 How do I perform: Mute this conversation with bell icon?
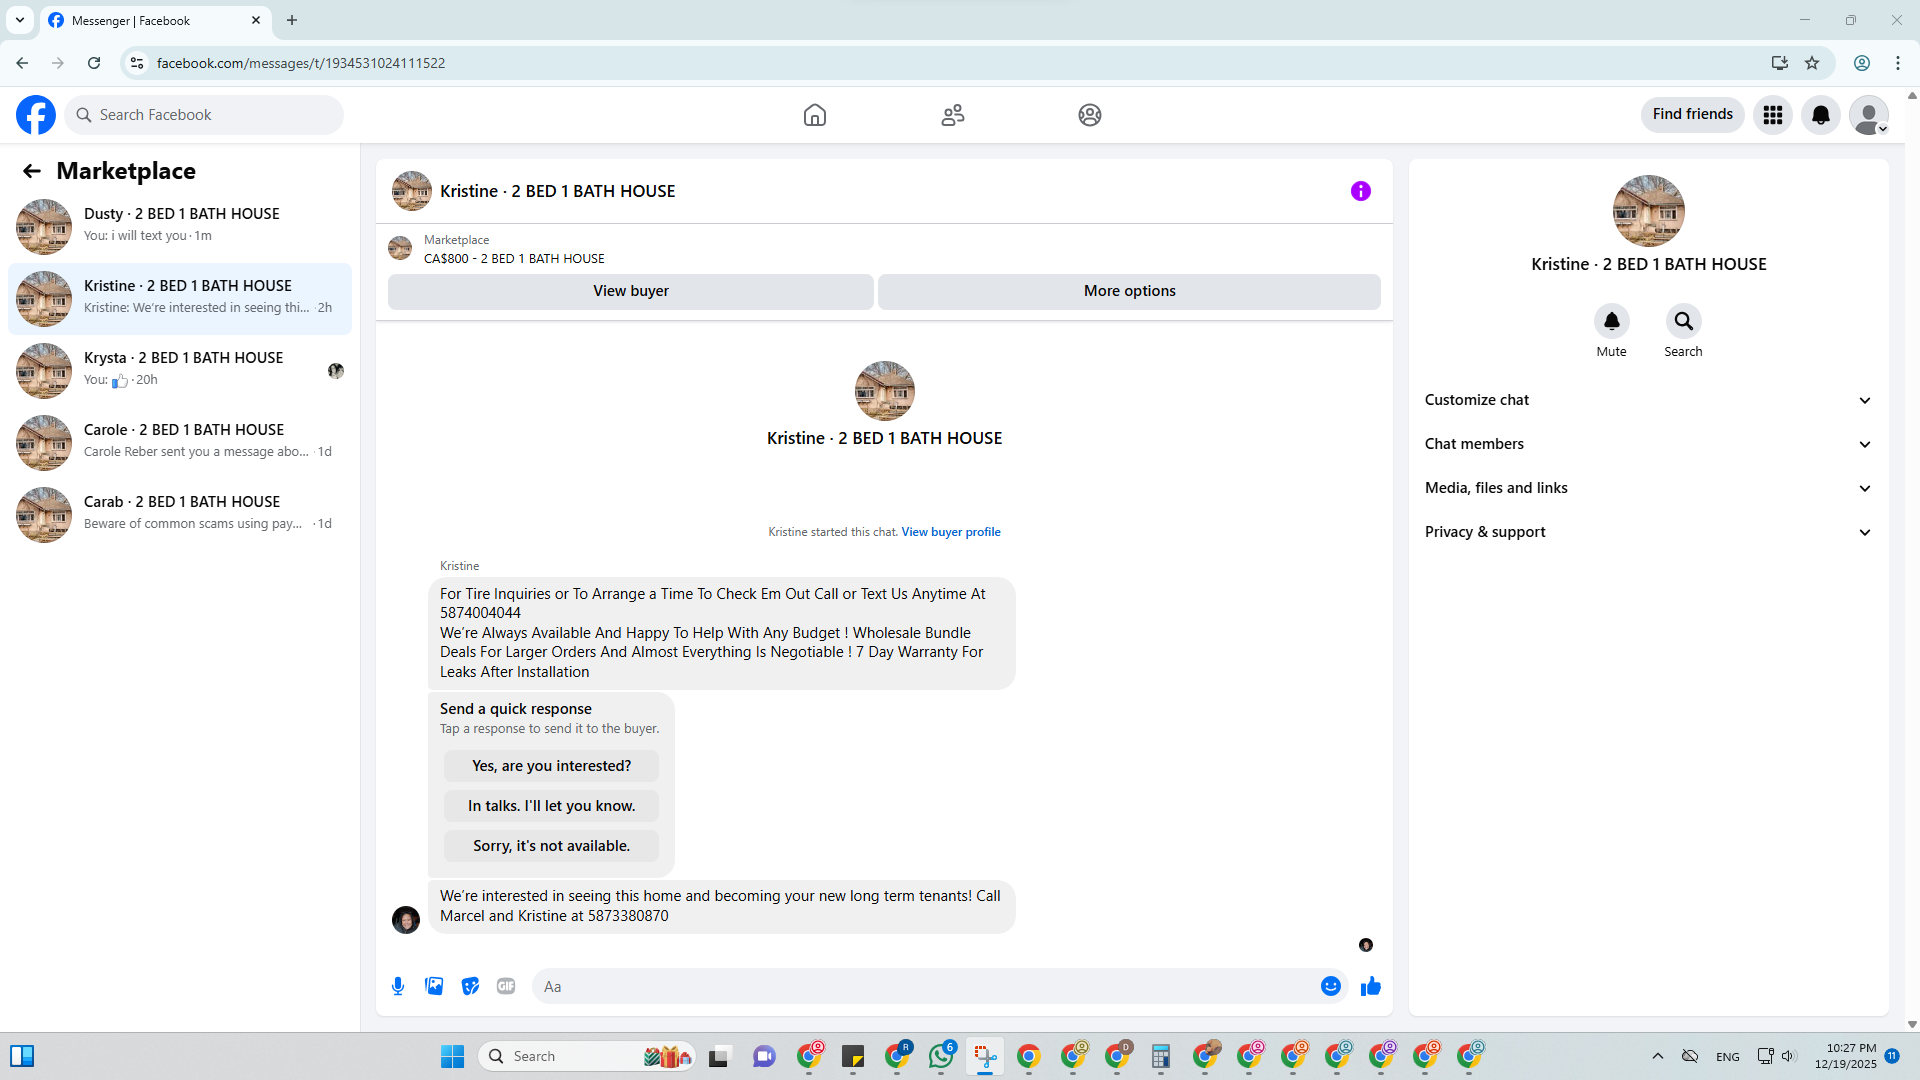click(1611, 321)
